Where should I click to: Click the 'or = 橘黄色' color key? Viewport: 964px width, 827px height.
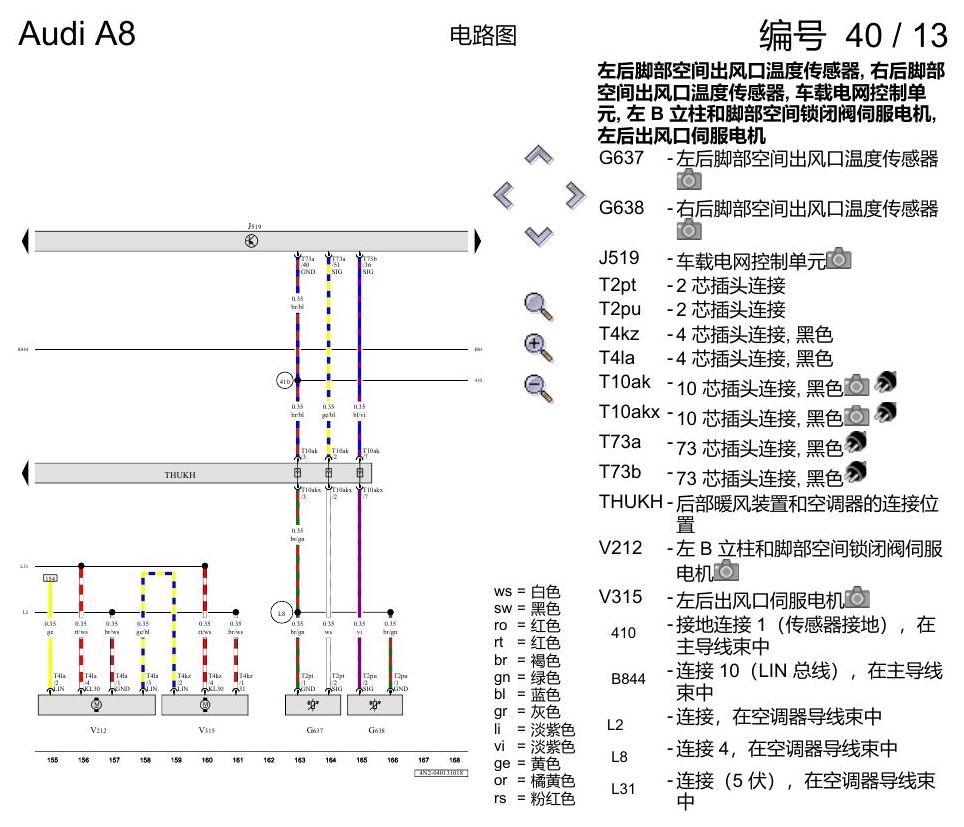click(534, 781)
